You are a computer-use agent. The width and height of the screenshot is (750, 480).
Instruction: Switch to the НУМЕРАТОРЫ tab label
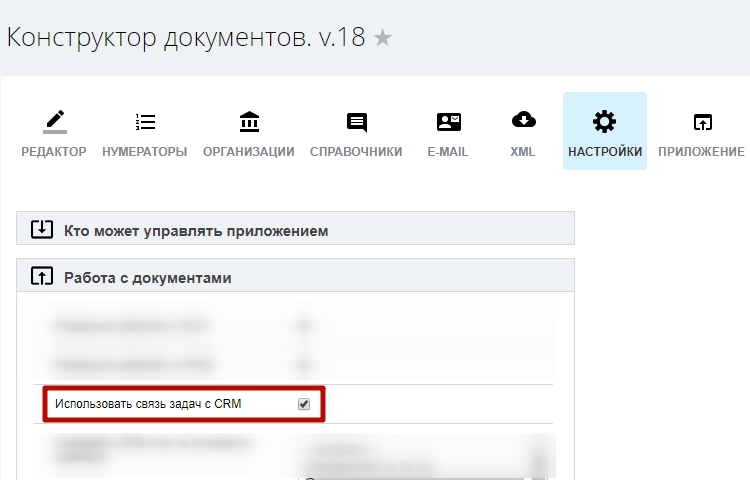point(145,152)
